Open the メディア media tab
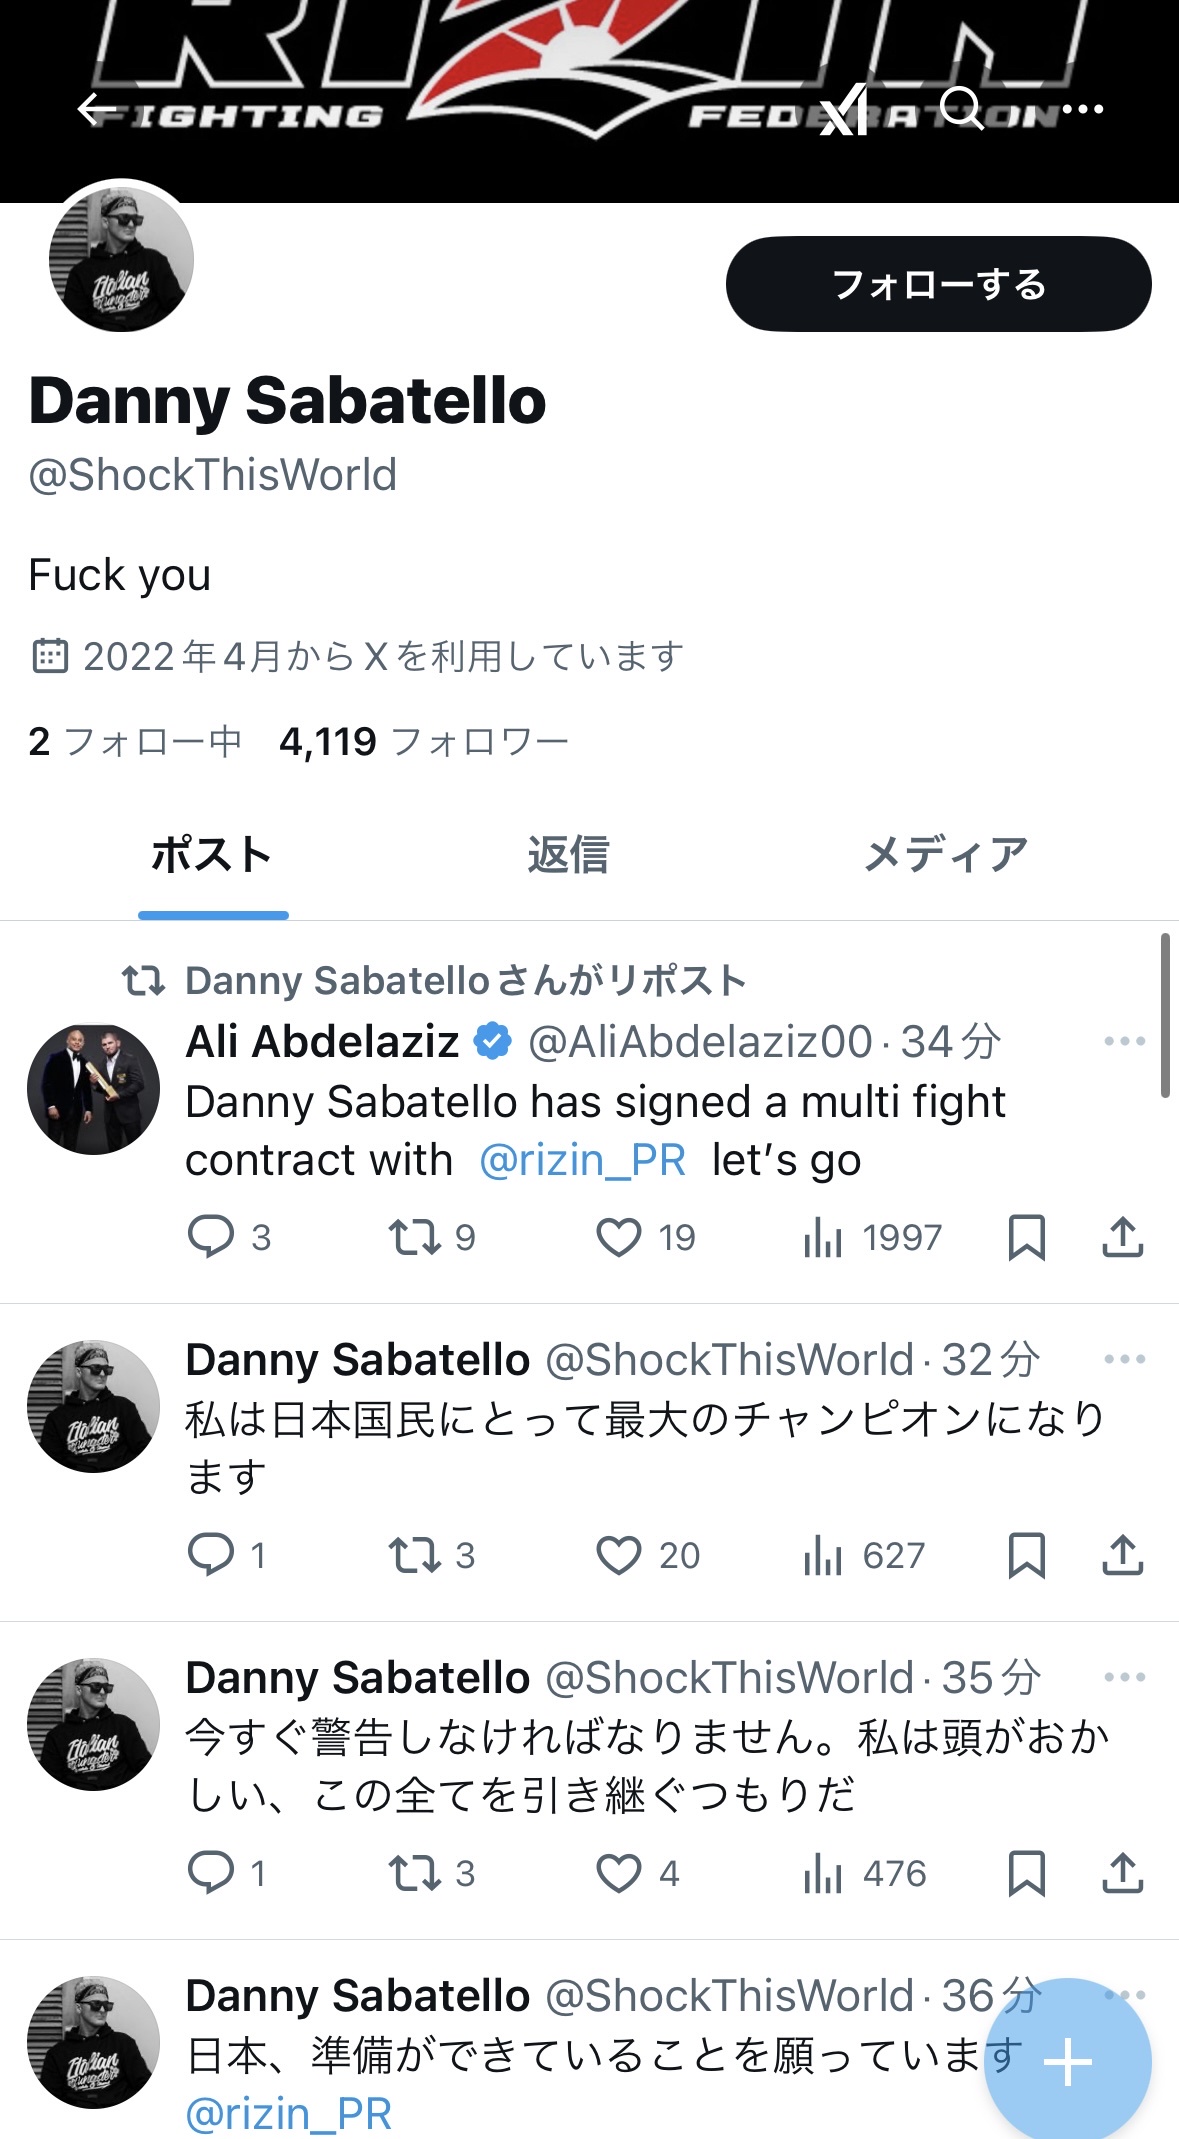The height and width of the screenshot is (2139, 1179). point(945,856)
